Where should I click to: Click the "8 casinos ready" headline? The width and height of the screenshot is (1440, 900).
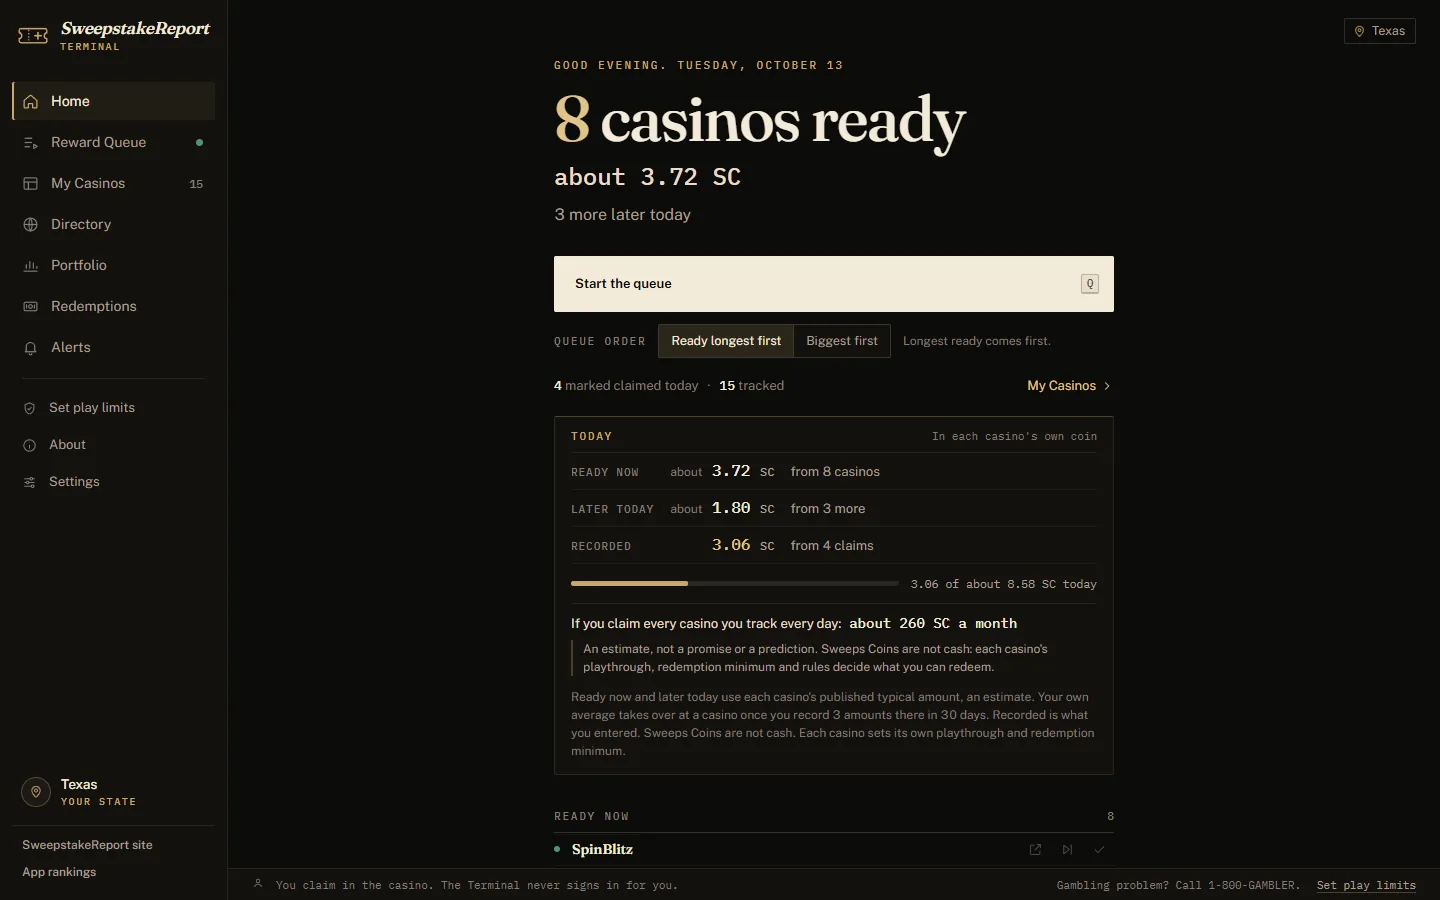[760, 120]
